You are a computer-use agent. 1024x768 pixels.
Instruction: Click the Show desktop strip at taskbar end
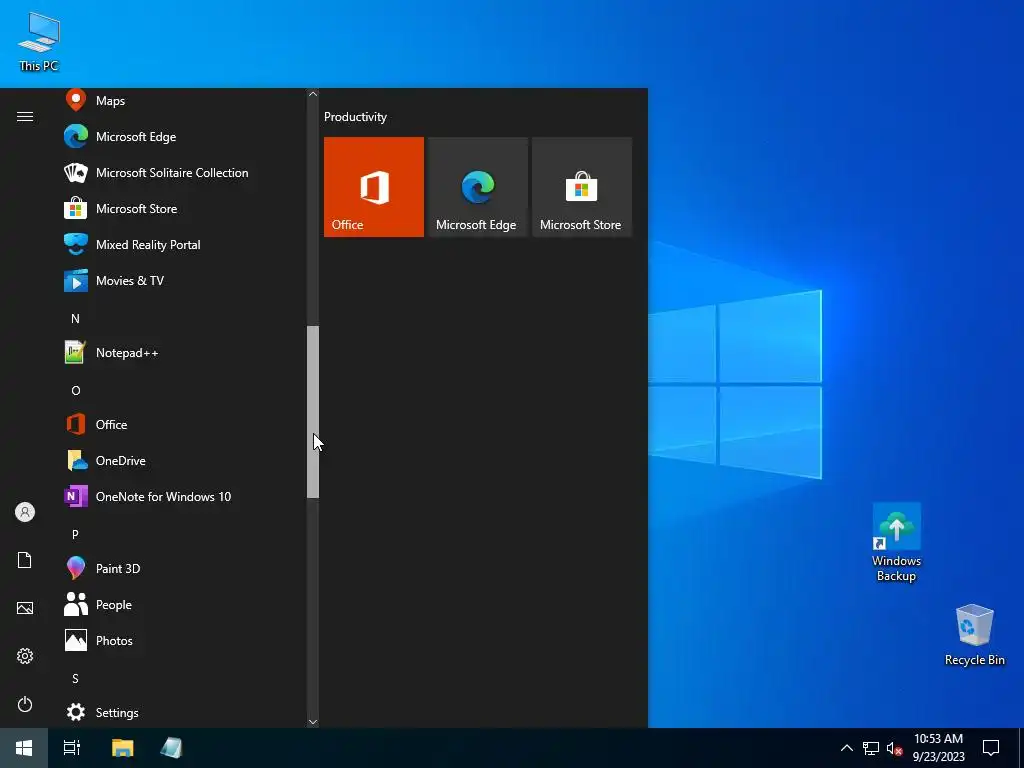pyautogui.click(x=1021, y=748)
